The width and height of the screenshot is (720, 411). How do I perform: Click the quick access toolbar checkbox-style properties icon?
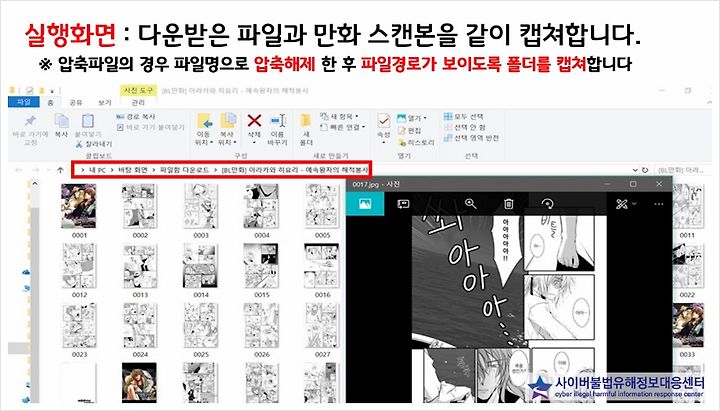29,90
